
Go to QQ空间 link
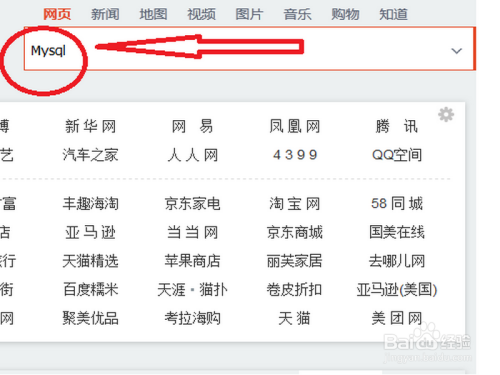tap(397, 155)
